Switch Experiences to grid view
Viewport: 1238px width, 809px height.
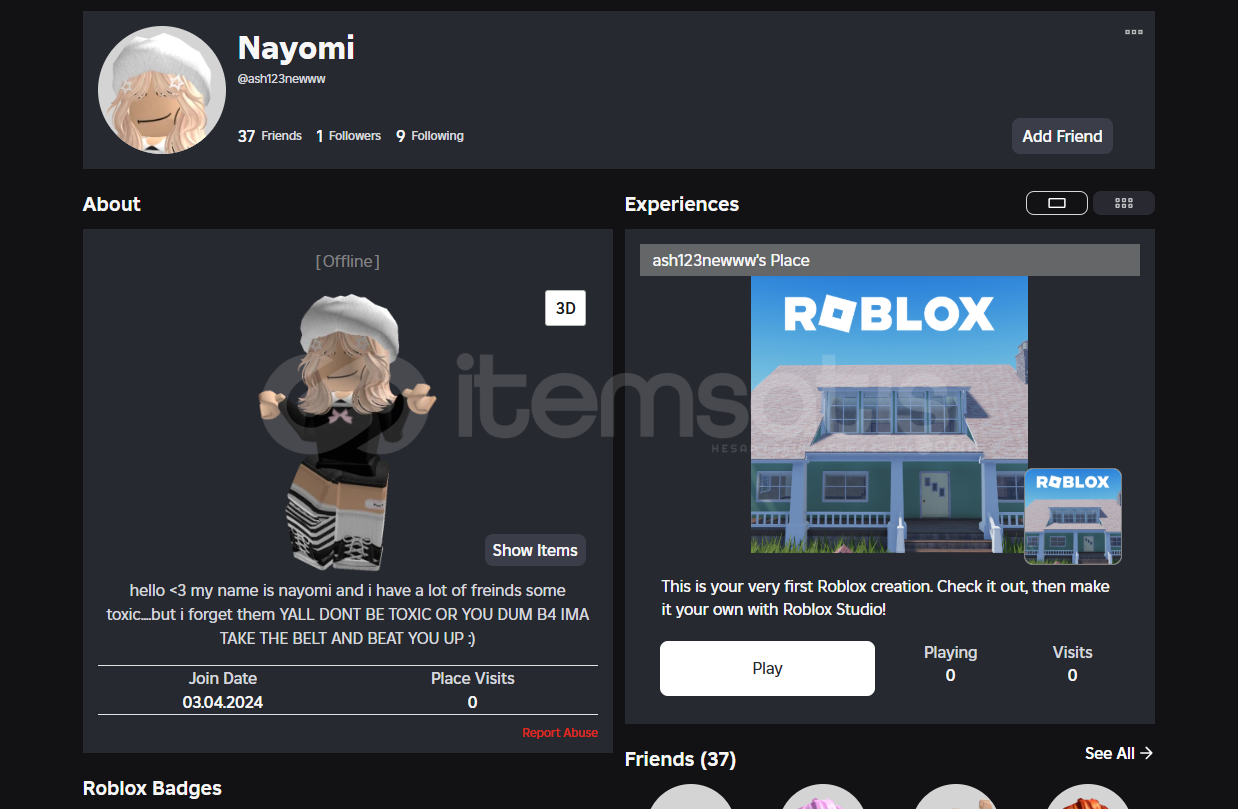click(1124, 203)
